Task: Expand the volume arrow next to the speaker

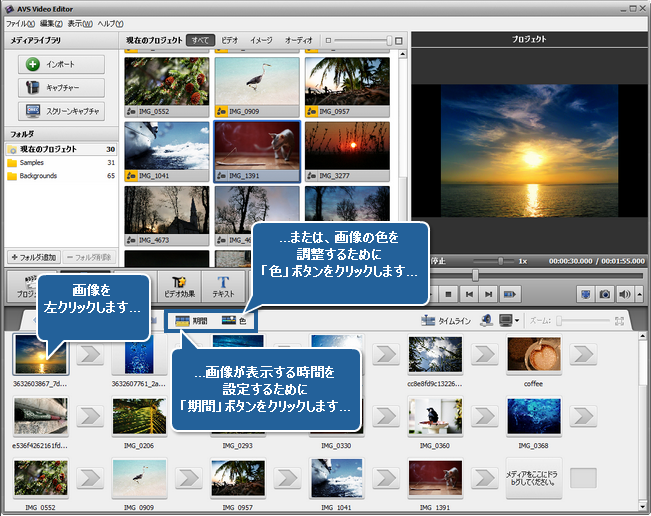Action: coord(637,295)
